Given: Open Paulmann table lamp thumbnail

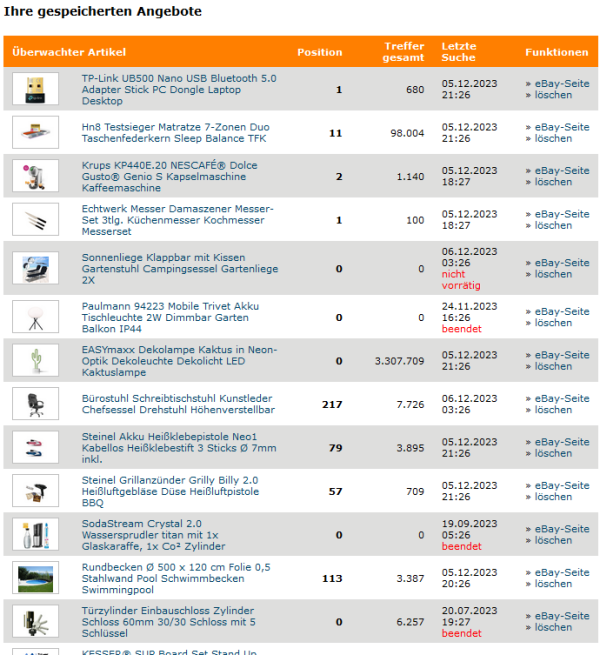Looking at the screenshot, I should click(36, 317).
